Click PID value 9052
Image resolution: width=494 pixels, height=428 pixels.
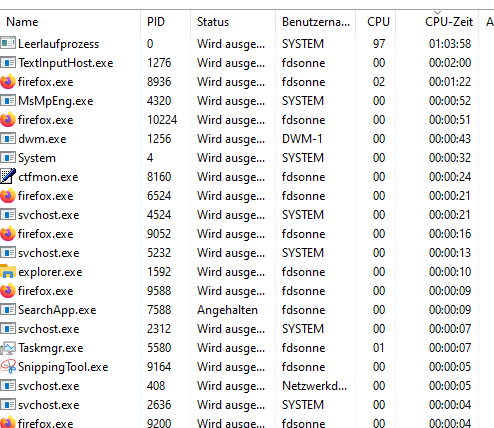click(159, 234)
